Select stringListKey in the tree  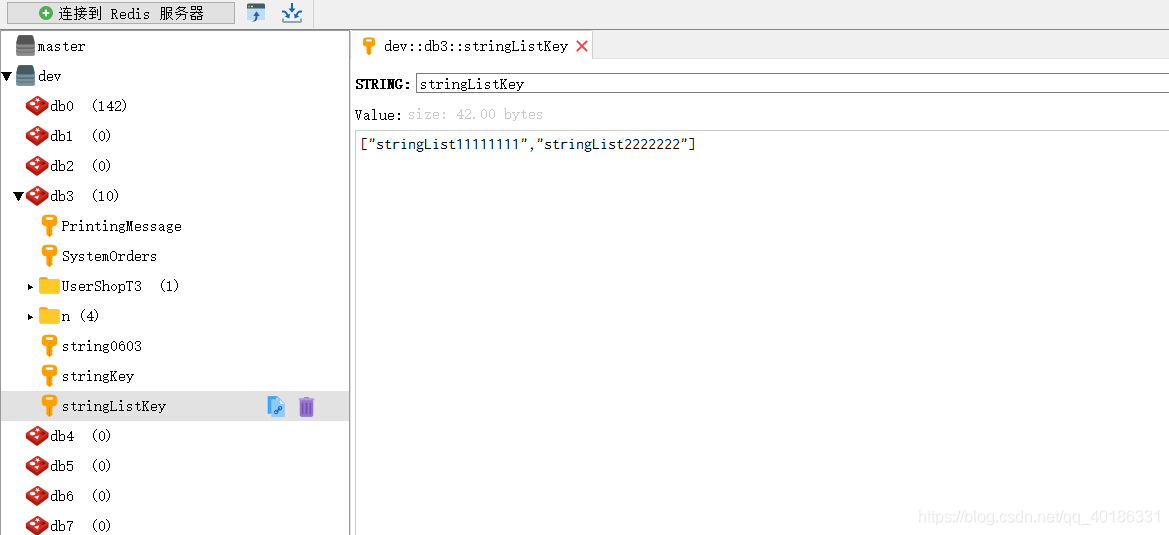click(113, 406)
